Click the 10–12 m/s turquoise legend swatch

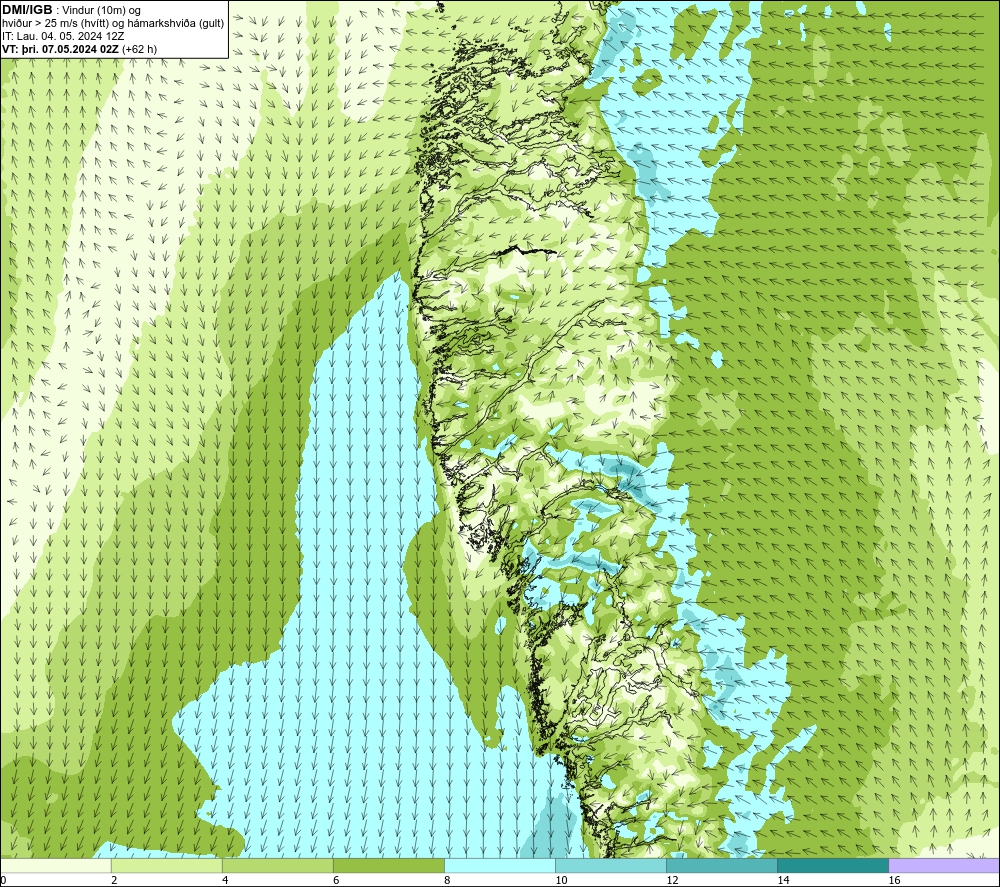pos(610,865)
